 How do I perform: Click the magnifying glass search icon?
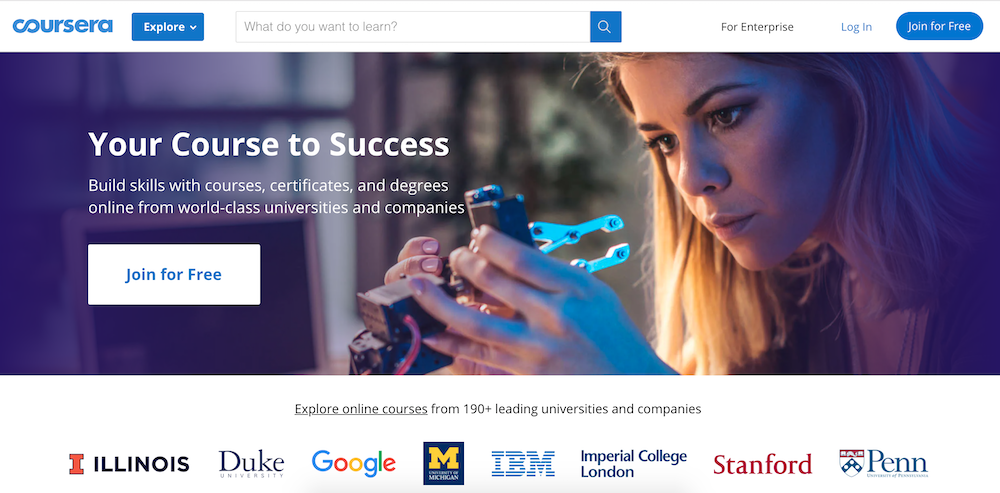[605, 27]
